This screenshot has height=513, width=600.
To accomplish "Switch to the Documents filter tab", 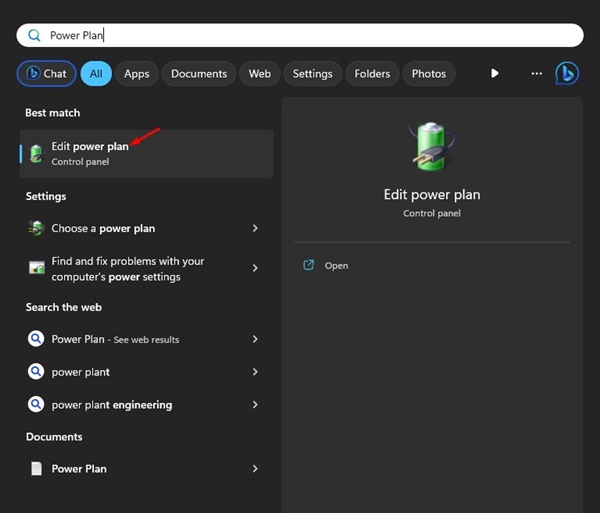I will pos(199,73).
